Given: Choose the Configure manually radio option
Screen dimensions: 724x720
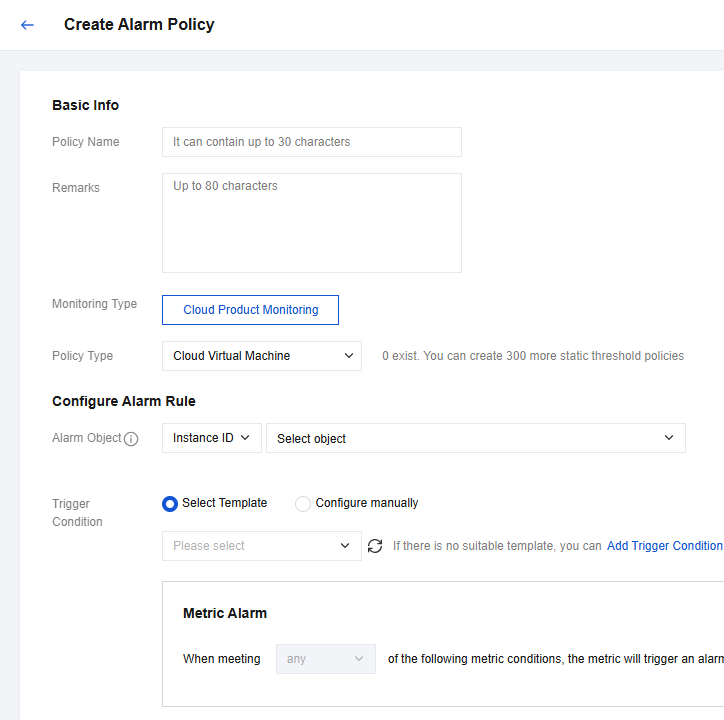Looking at the screenshot, I should pos(303,503).
